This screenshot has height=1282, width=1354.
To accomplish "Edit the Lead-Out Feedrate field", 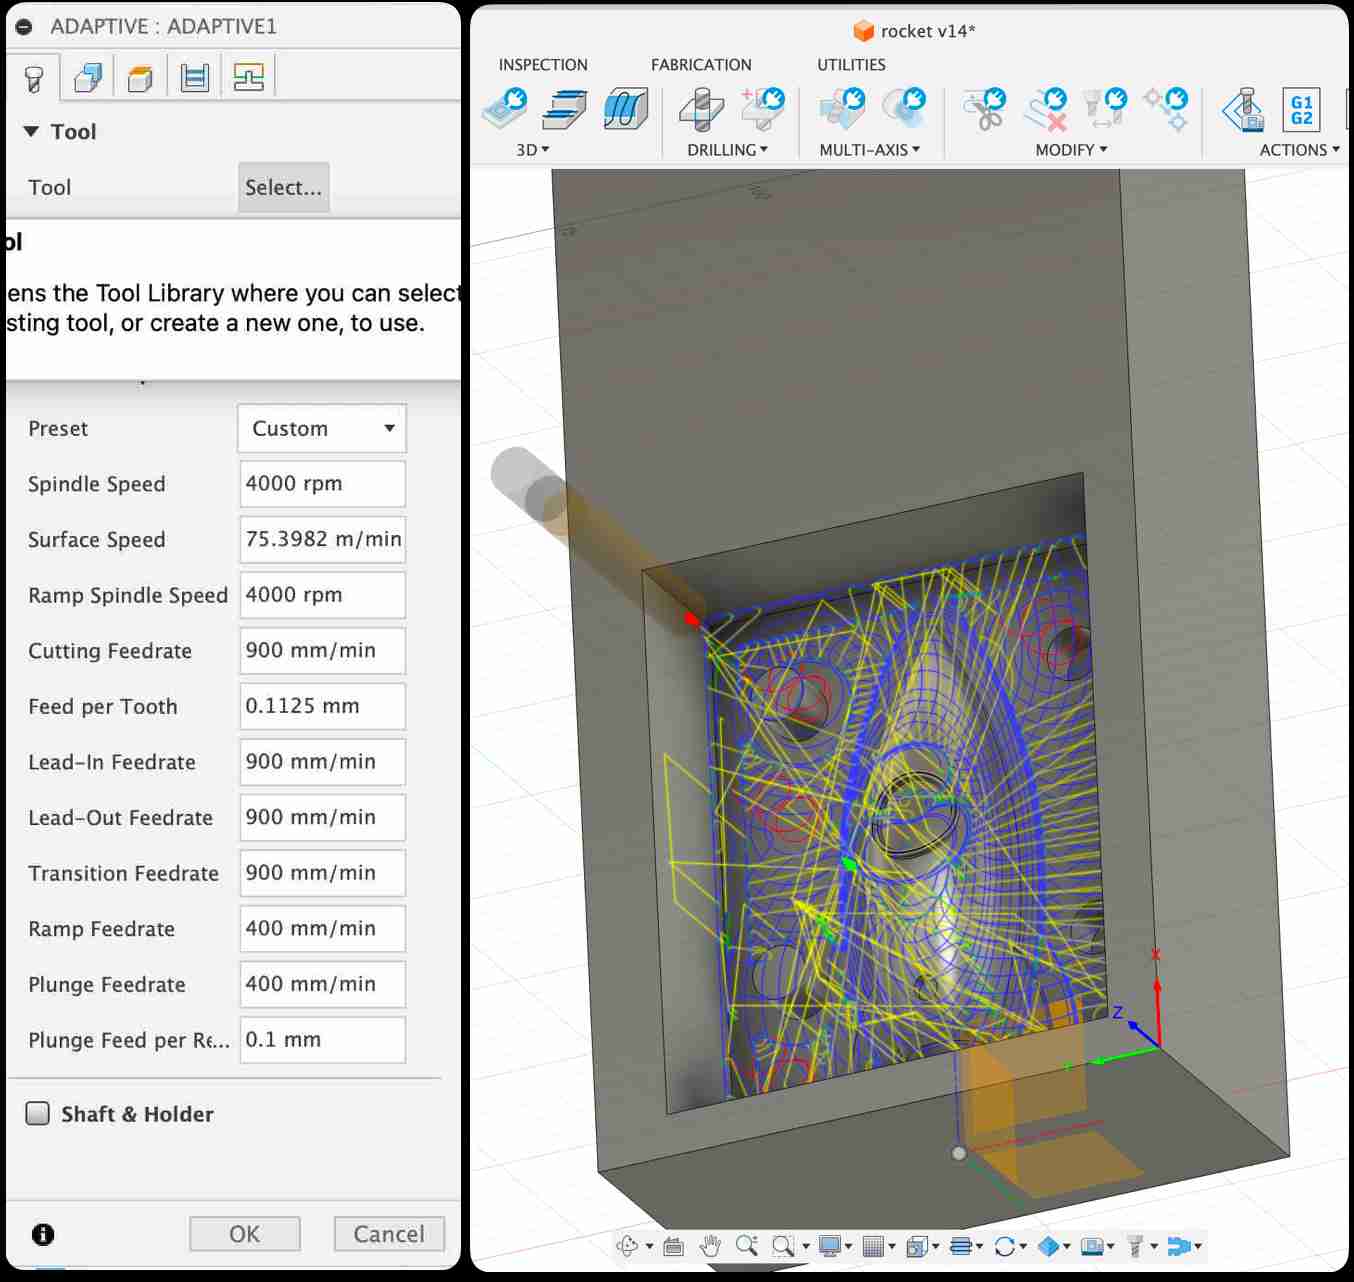I will click(322, 818).
